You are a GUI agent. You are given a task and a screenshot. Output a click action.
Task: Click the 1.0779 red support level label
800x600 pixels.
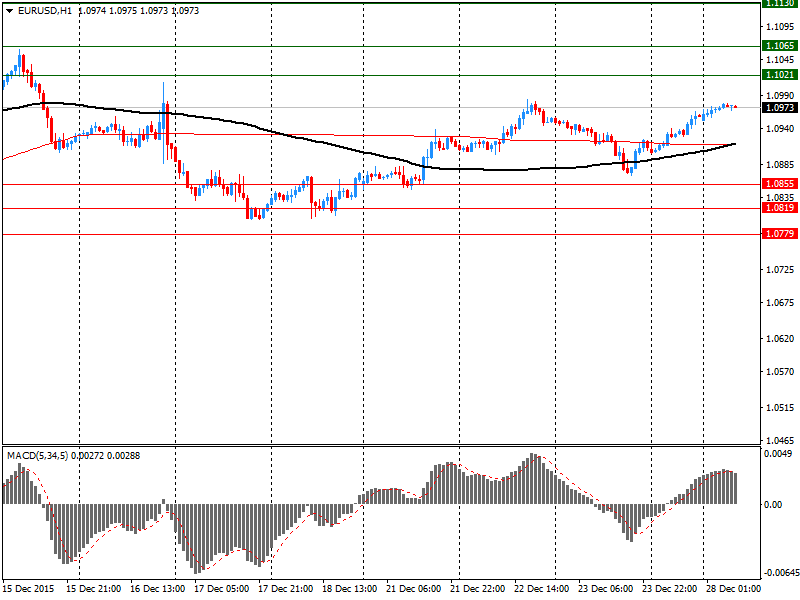779,234
